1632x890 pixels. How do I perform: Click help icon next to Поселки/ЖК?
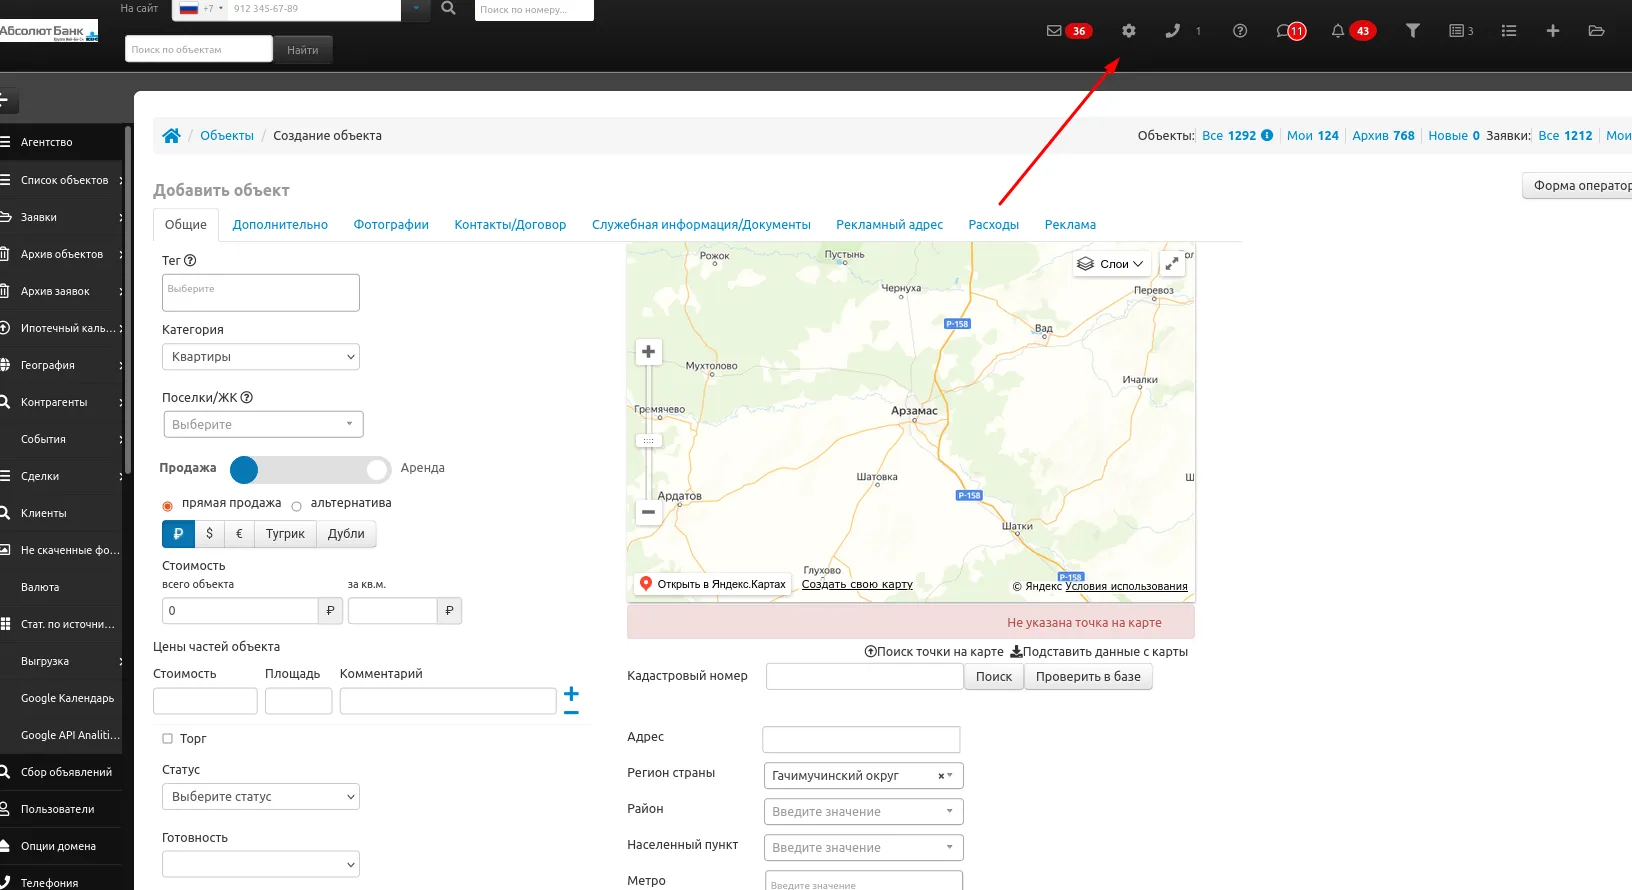[x=247, y=398]
